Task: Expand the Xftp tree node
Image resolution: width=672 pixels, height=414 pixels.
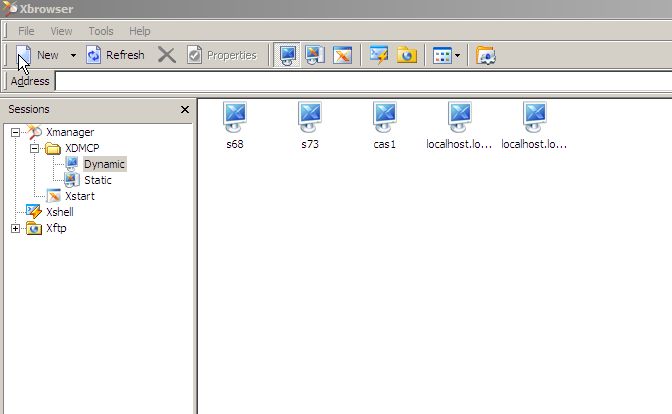Action: 15,228
